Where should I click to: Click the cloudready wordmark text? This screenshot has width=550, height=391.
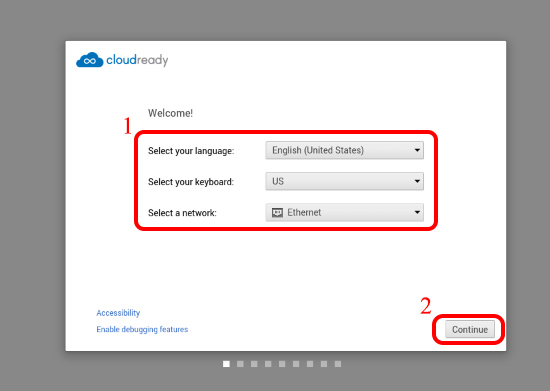click(137, 60)
